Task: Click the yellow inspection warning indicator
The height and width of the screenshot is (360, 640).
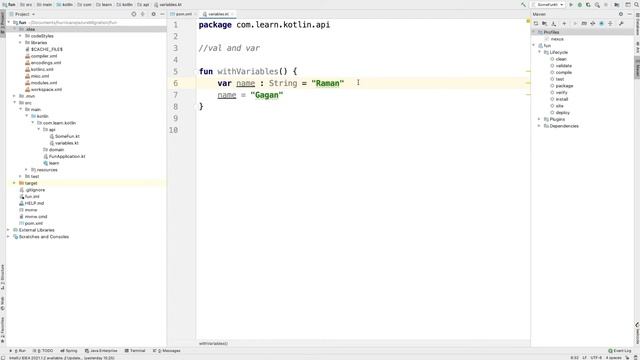Action: point(528,20)
